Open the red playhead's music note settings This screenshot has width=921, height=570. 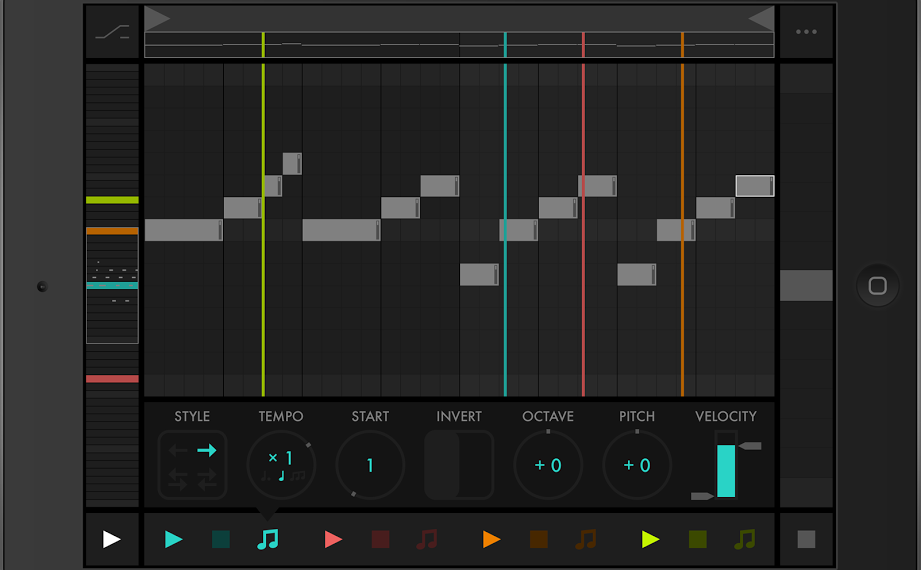point(427,540)
